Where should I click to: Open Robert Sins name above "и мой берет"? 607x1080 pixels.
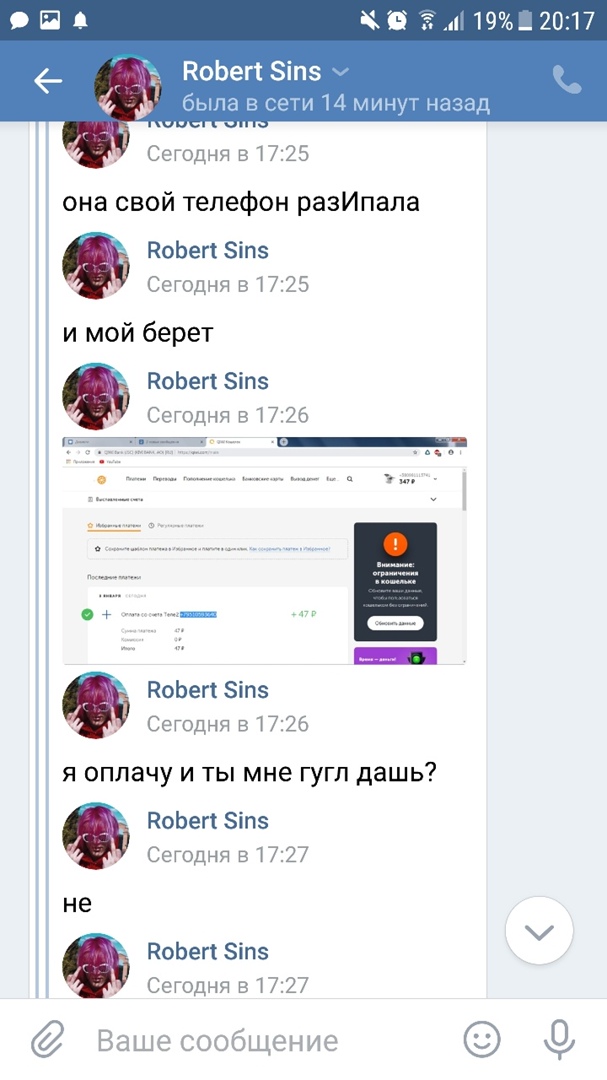pyautogui.click(x=207, y=250)
